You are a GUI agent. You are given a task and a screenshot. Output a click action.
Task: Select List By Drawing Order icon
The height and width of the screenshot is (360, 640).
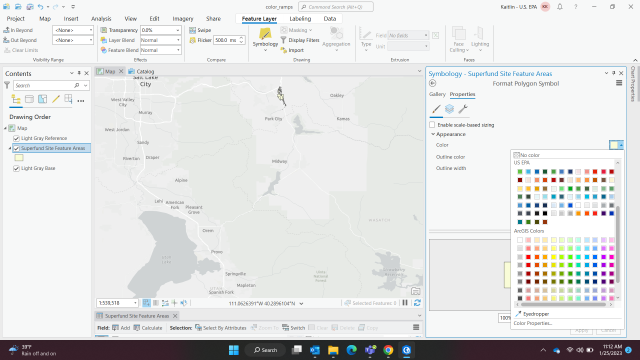tap(16, 99)
